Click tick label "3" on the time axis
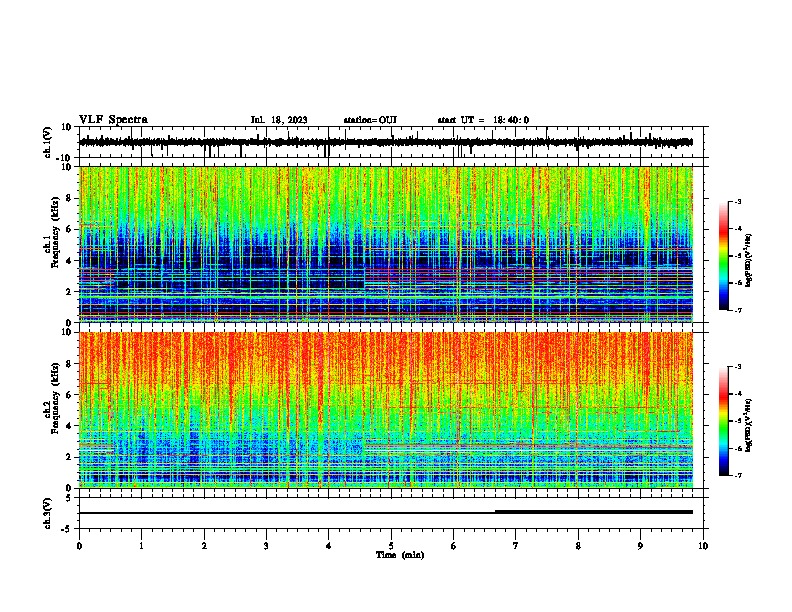Image resolution: width=792 pixels, height=612 pixels. click(x=266, y=546)
